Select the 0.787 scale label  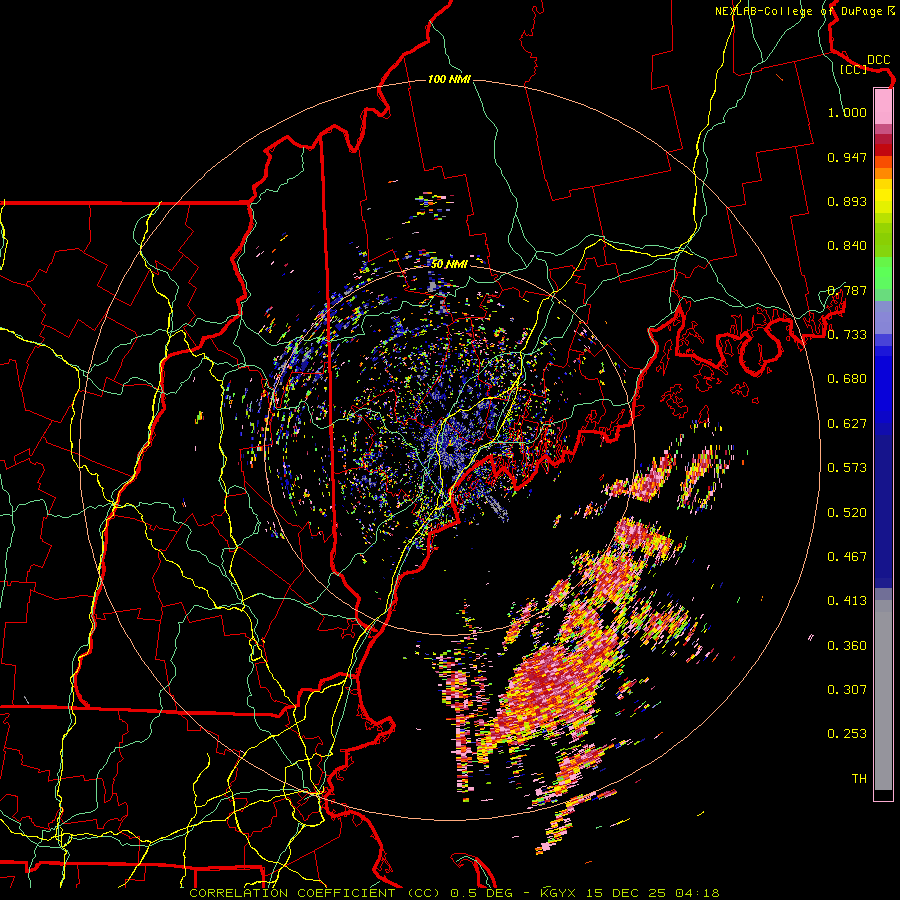point(847,290)
